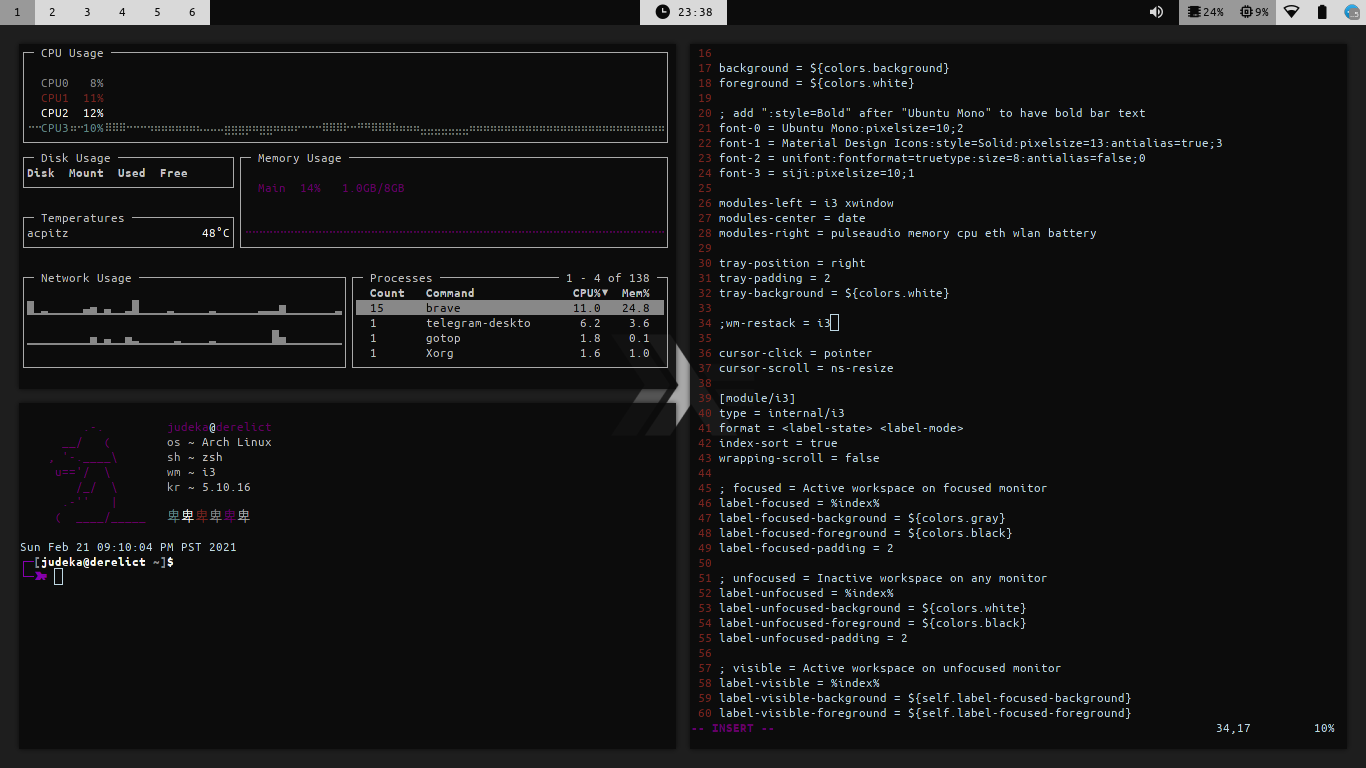Click the [judeka@derelict ~]$ prompt text
This screenshot has width=1366, height=768.
click(104, 562)
